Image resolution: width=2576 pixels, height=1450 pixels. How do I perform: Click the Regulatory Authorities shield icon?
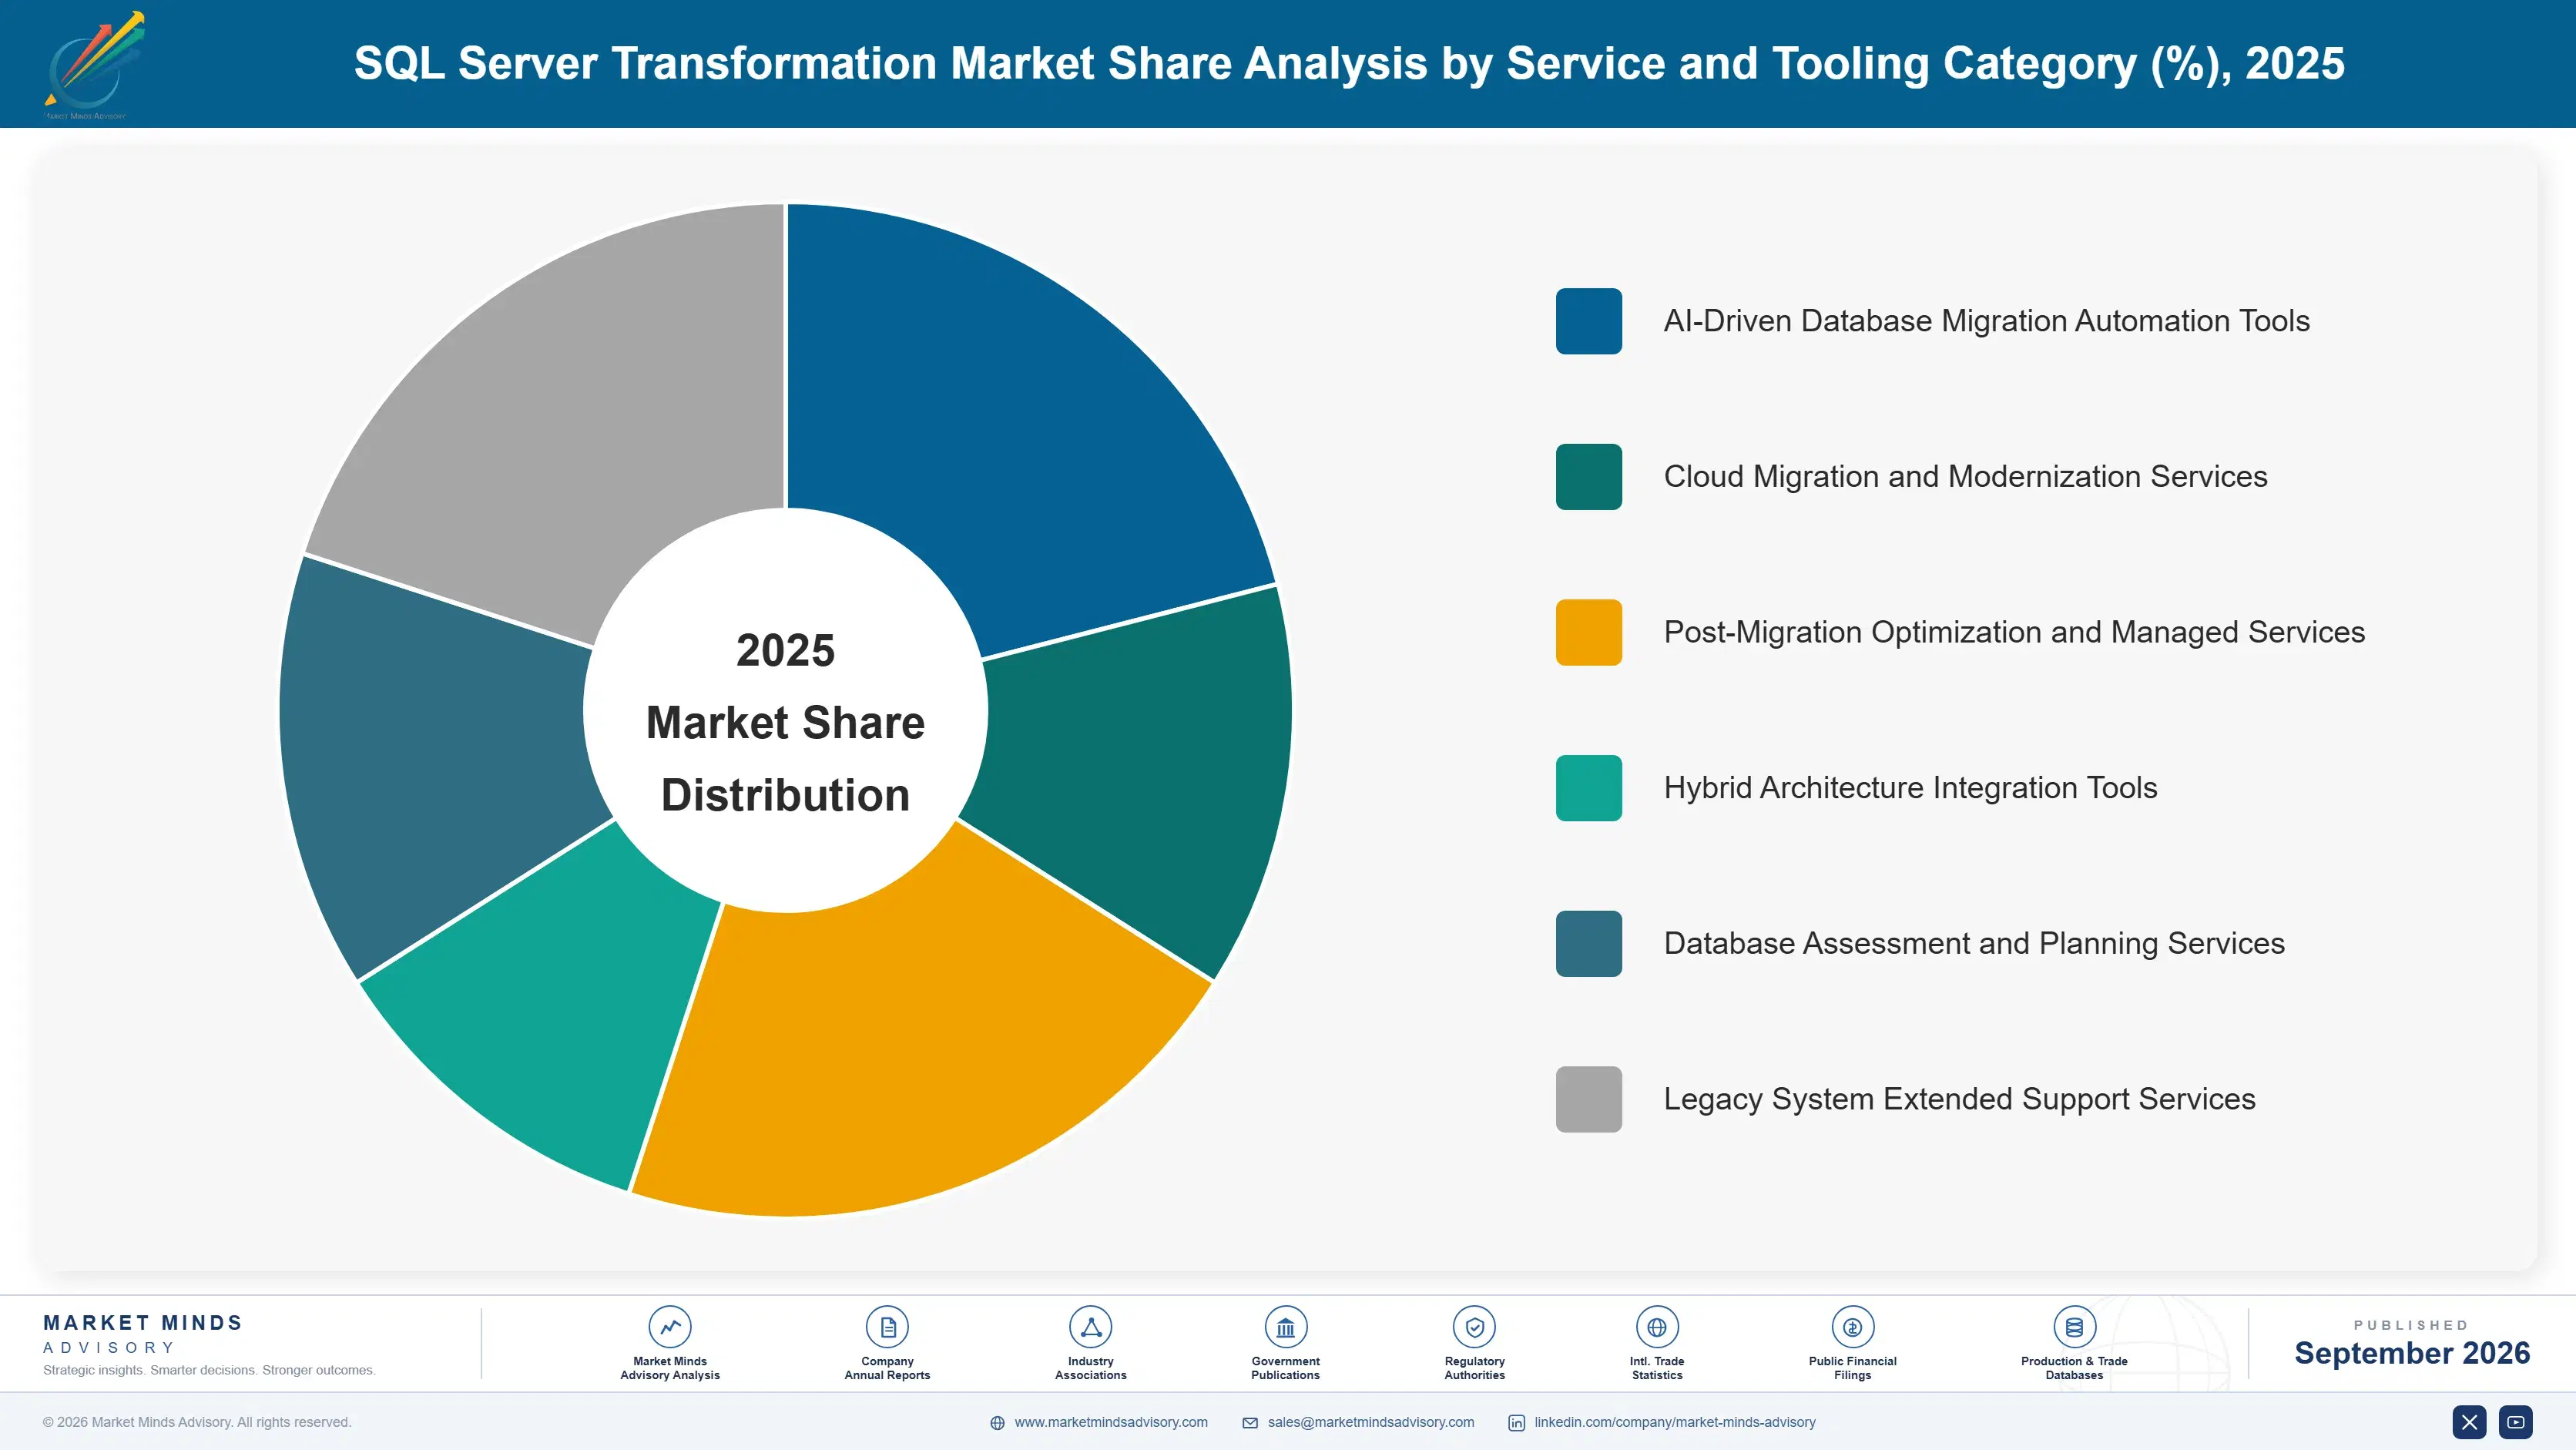[1475, 1327]
